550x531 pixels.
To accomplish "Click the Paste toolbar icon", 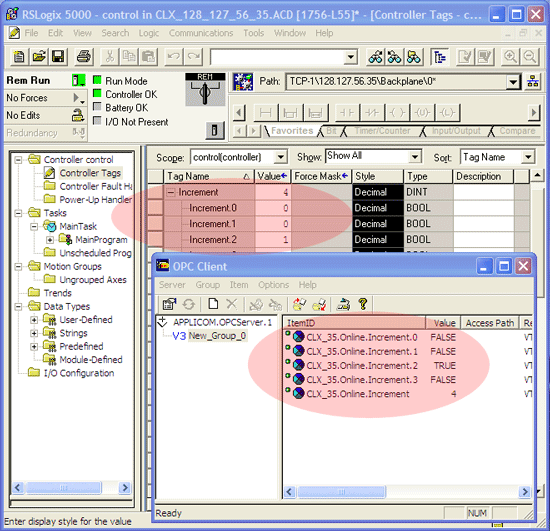I will pyautogui.click(x=148, y=57).
